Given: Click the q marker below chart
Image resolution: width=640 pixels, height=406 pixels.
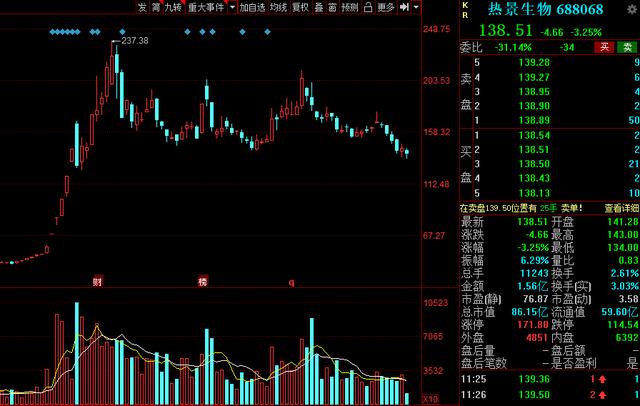Looking at the screenshot, I should [291, 282].
